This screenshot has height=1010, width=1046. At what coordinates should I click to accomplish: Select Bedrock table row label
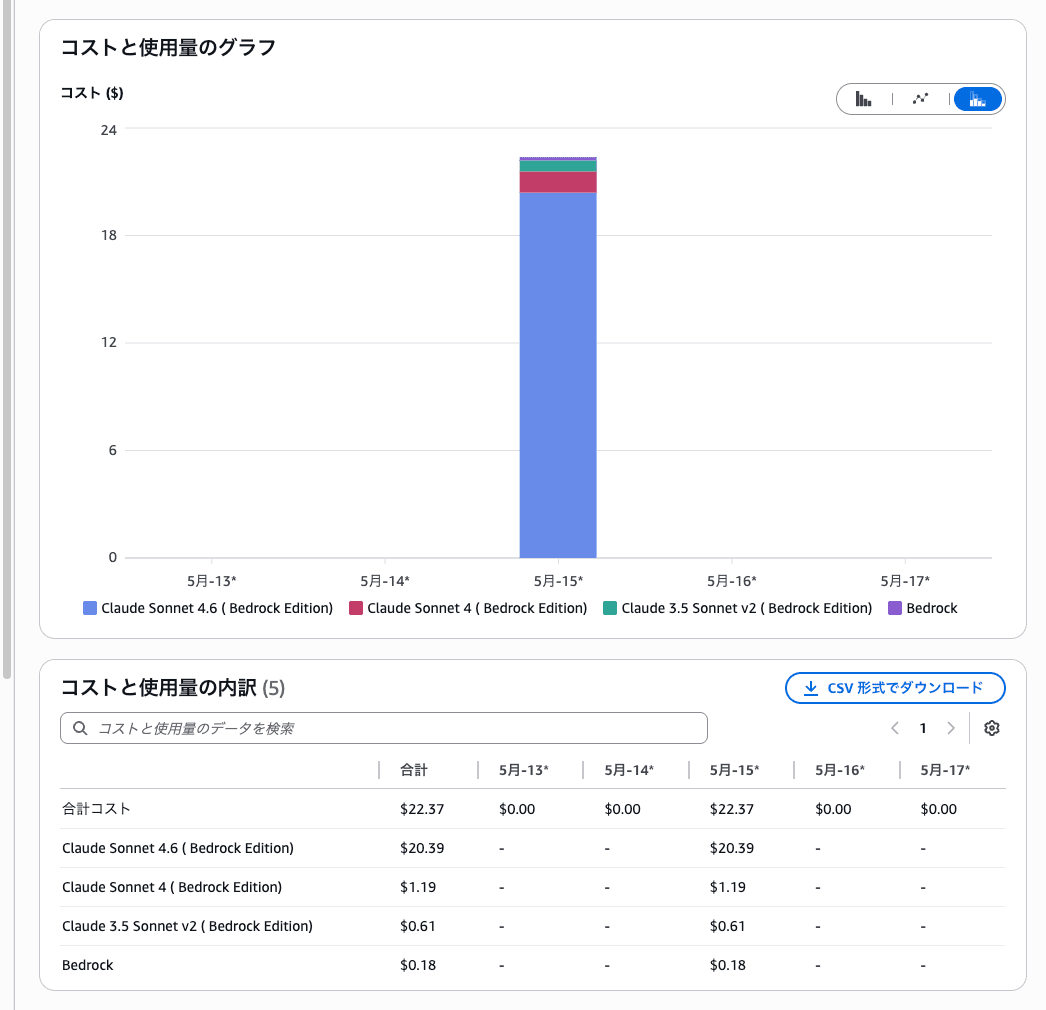coord(87,965)
